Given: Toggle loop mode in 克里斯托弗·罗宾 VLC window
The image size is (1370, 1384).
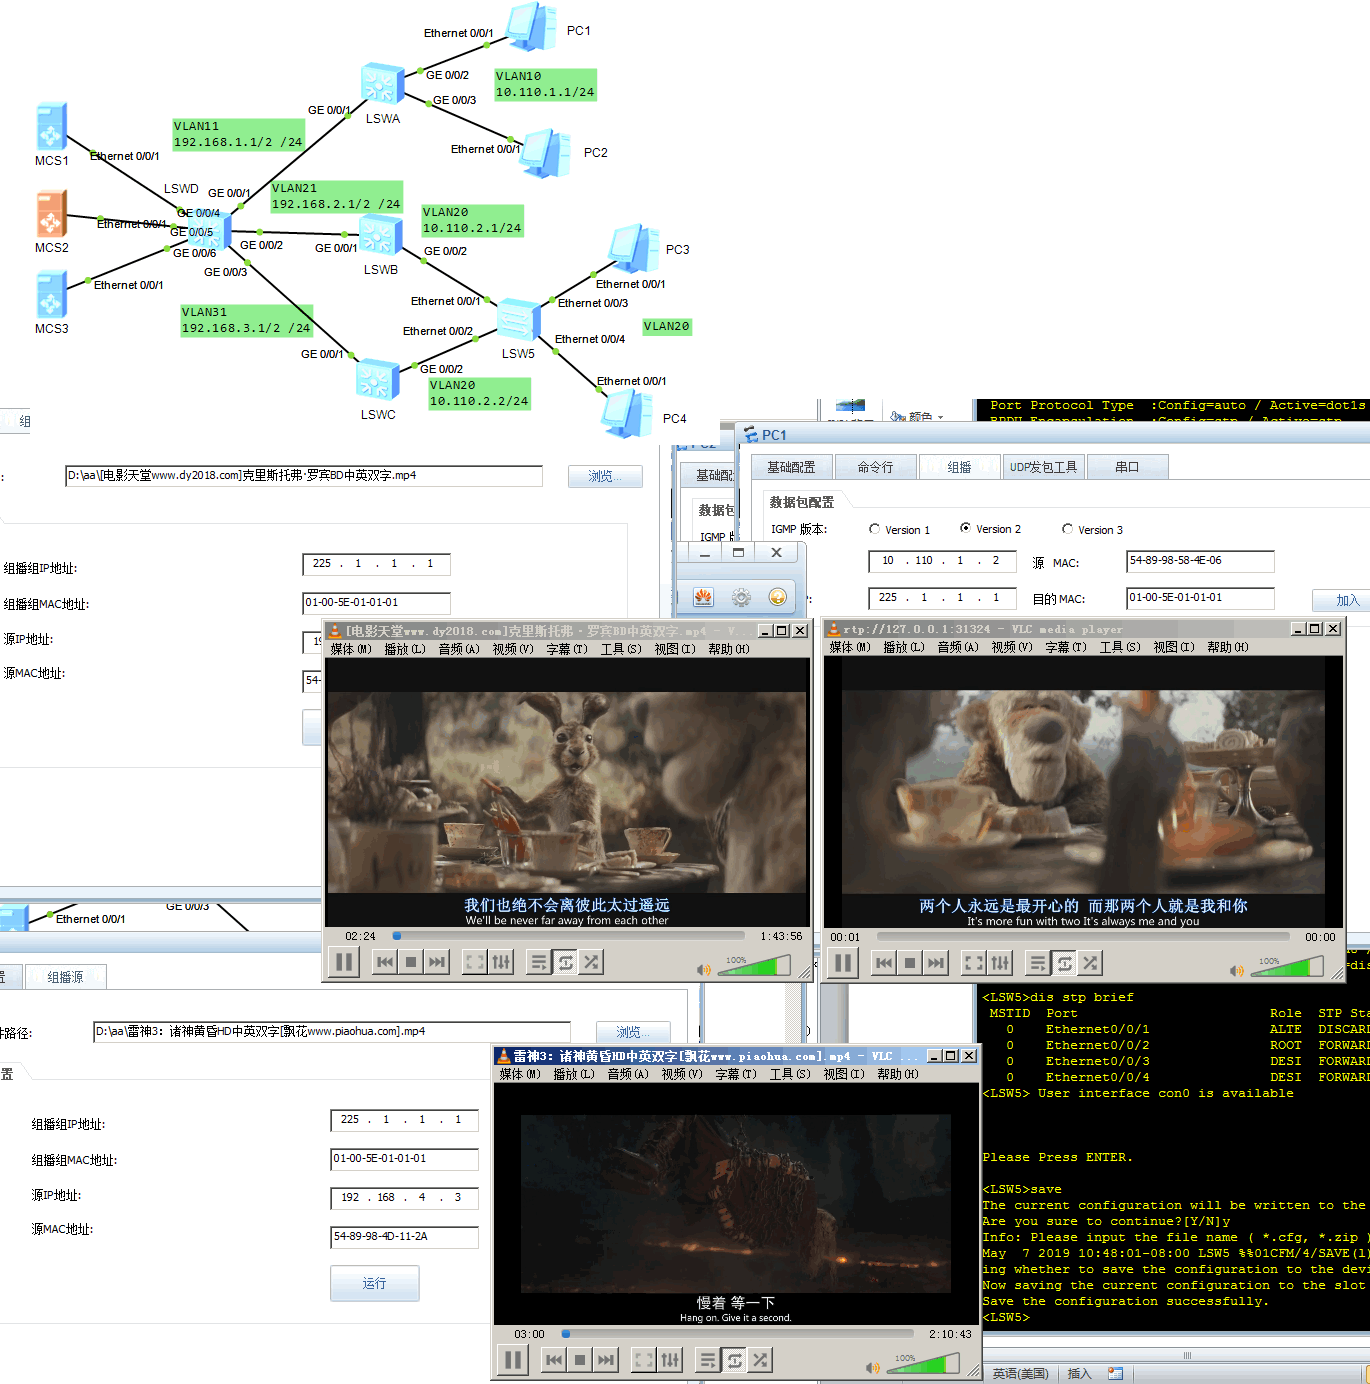Looking at the screenshot, I should coord(565,962).
